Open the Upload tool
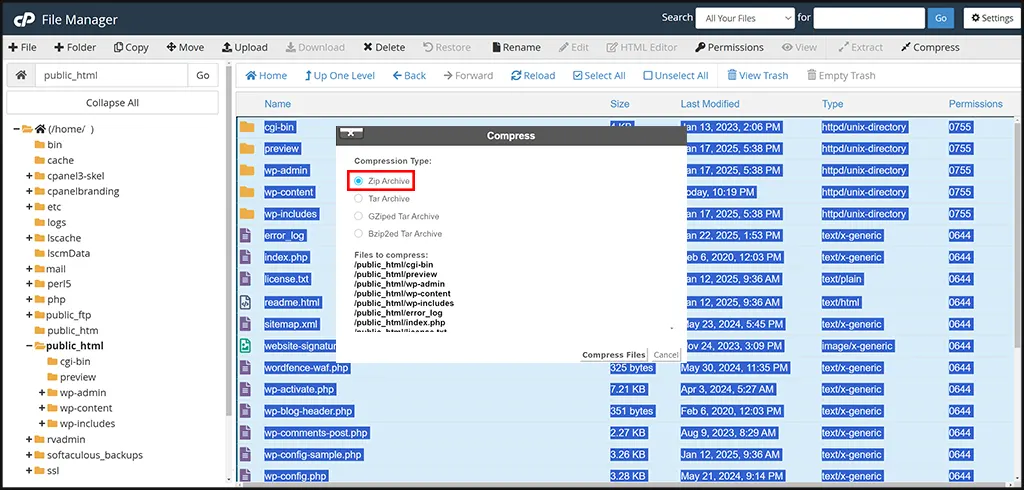Screen dimensions: 1024x490 [245, 47]
